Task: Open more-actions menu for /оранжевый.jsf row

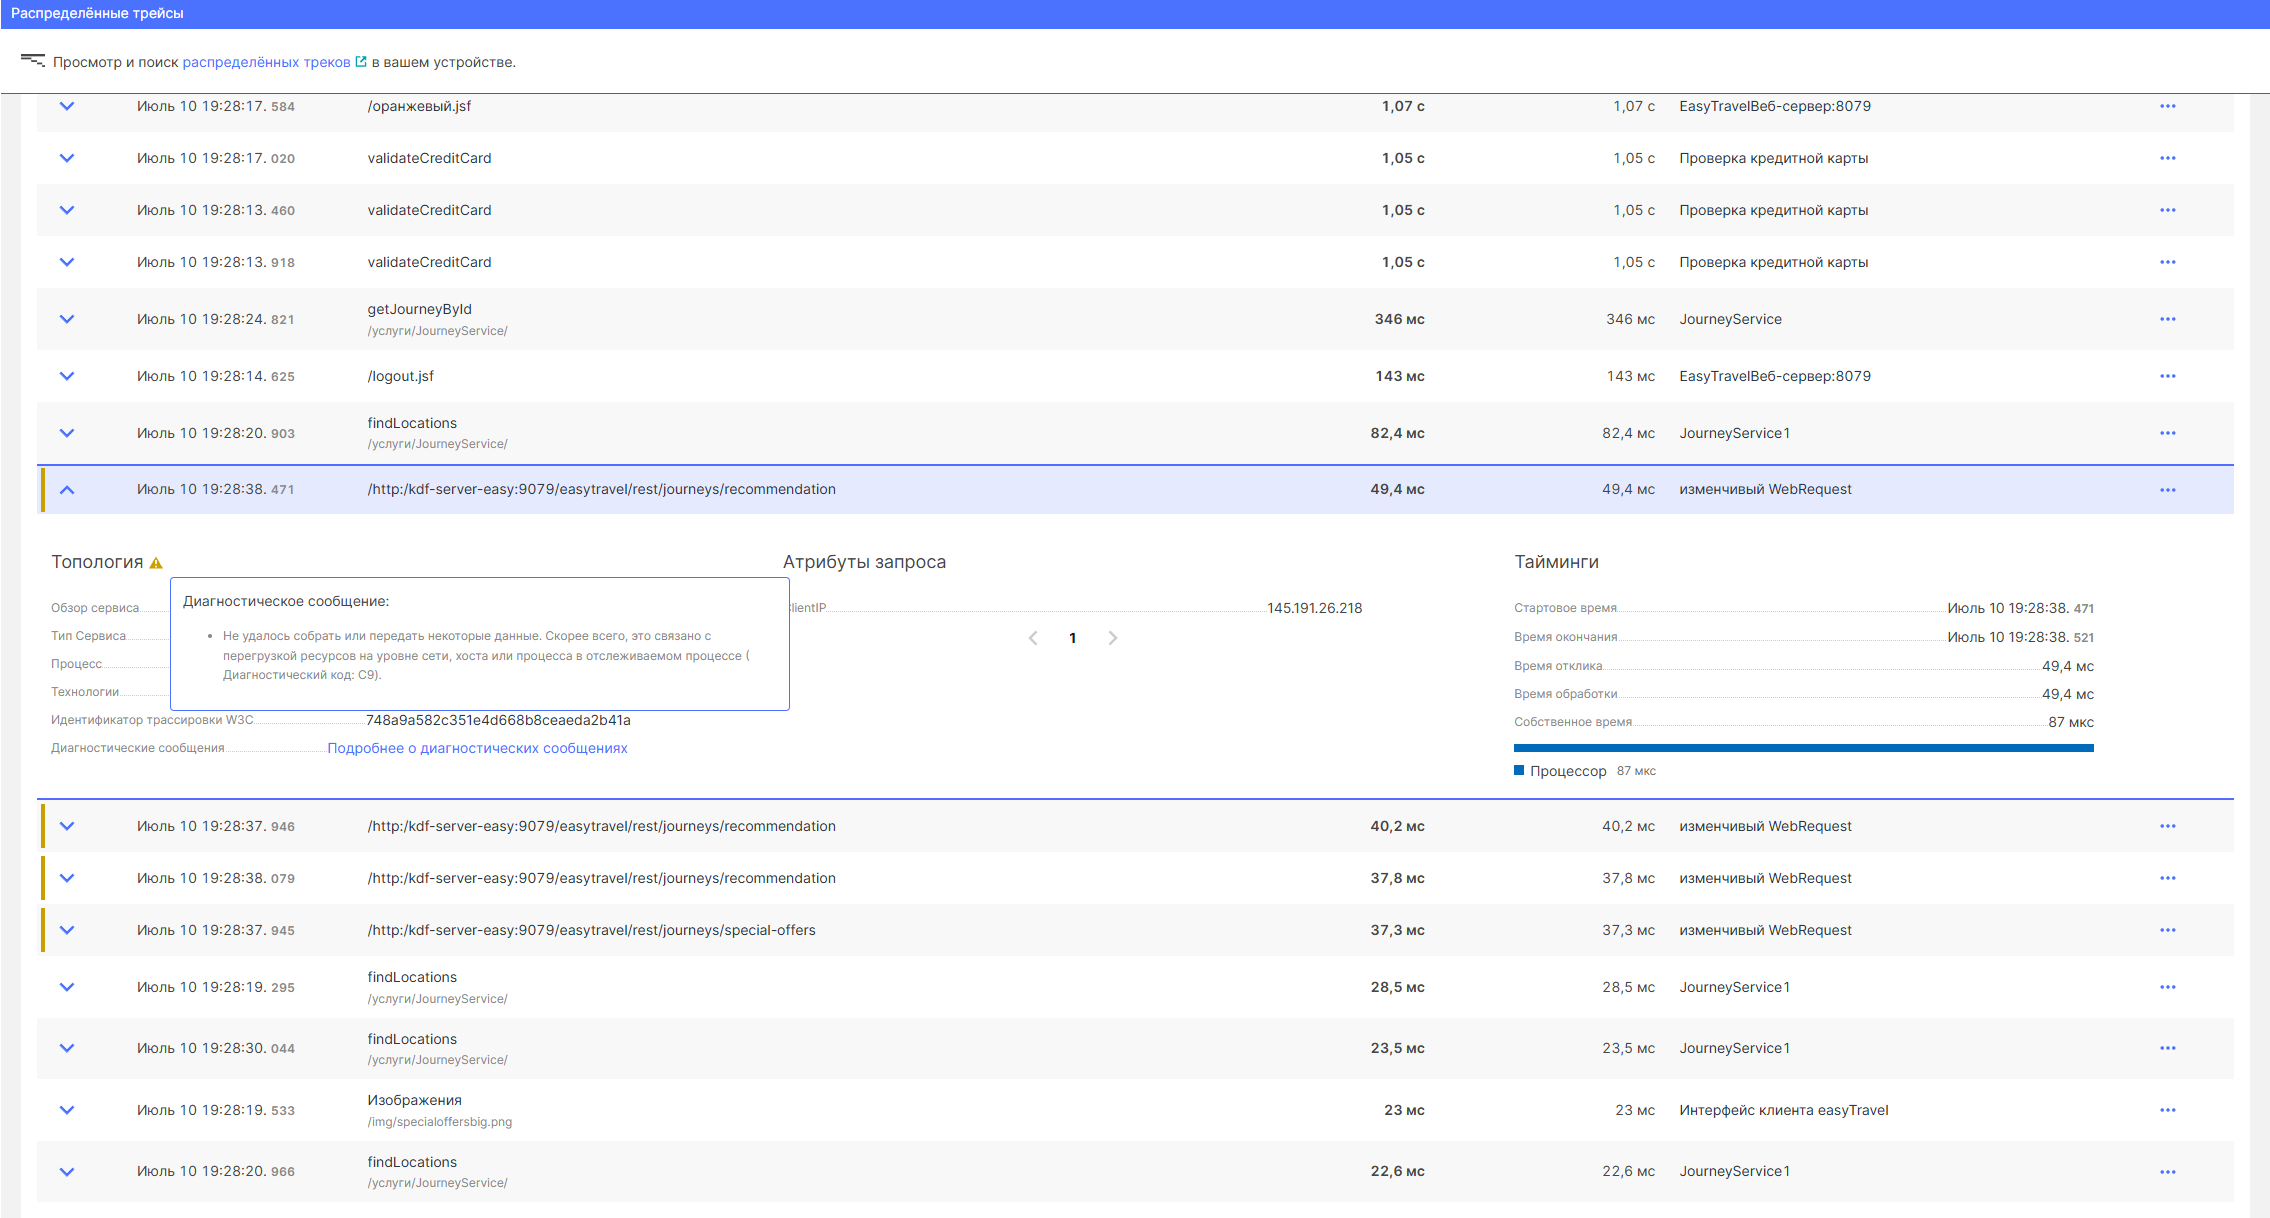Action: (x=2167, y=106)
